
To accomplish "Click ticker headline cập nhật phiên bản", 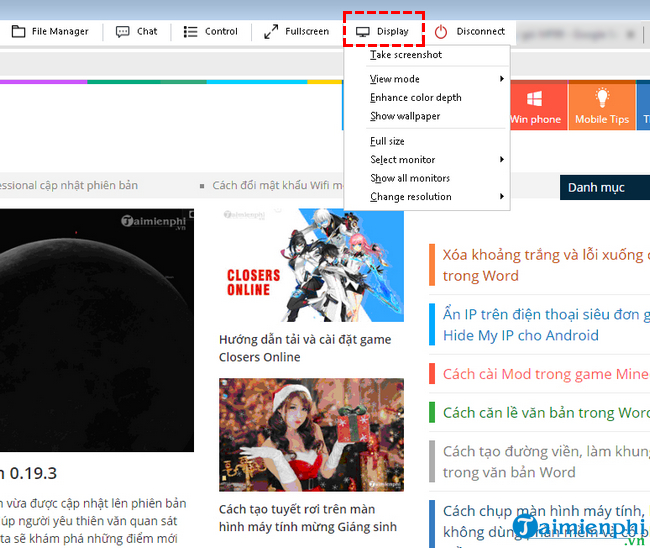I will pyautogui.click(x=69, y=185).
